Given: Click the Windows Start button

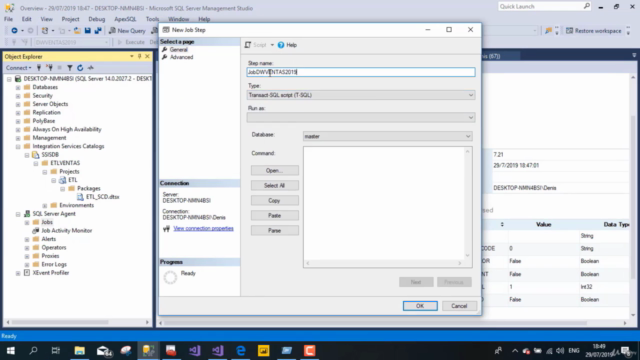Looking at the screenshot, I should 11,351.
